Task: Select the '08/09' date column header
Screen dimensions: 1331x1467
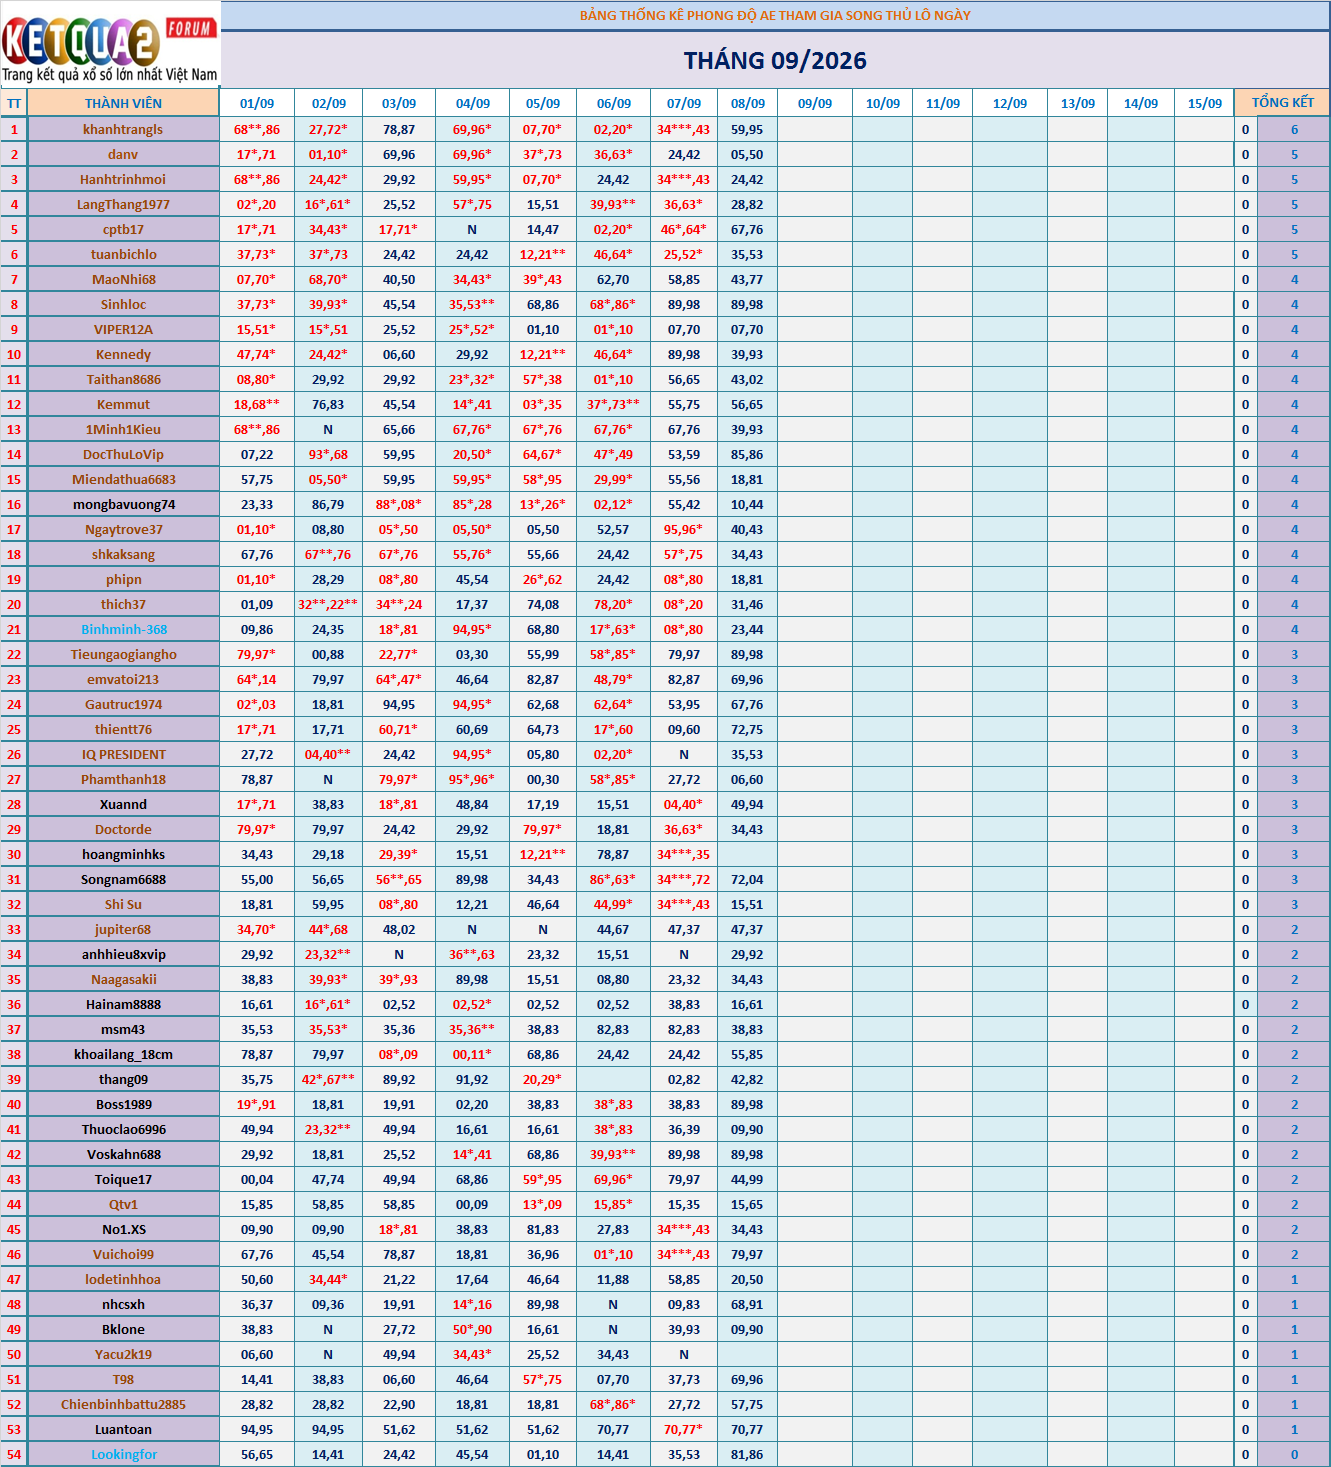Action: click(748, 103)
